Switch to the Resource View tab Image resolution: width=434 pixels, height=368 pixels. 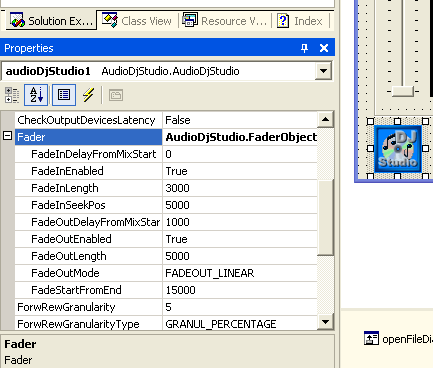(225, 21)
